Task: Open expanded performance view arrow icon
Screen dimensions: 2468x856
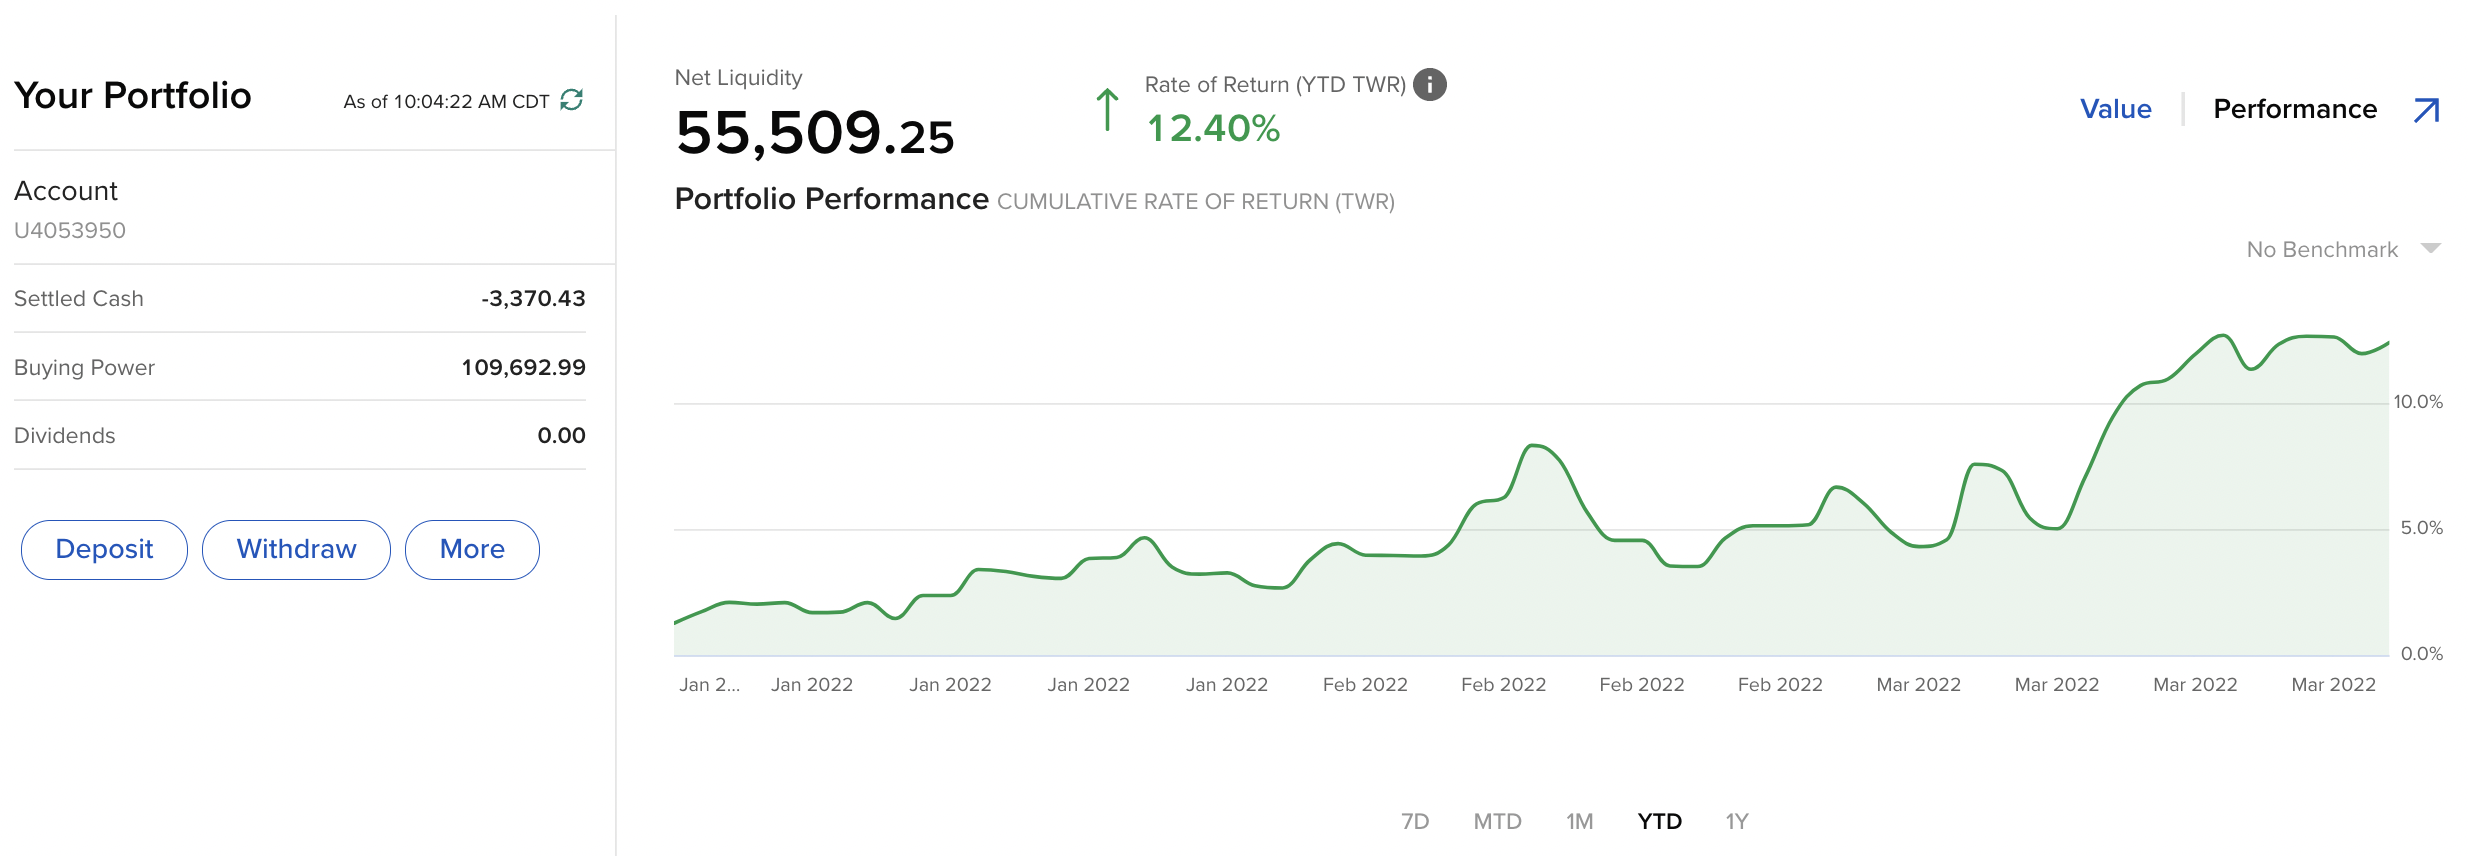Action: coord(2426,110)
